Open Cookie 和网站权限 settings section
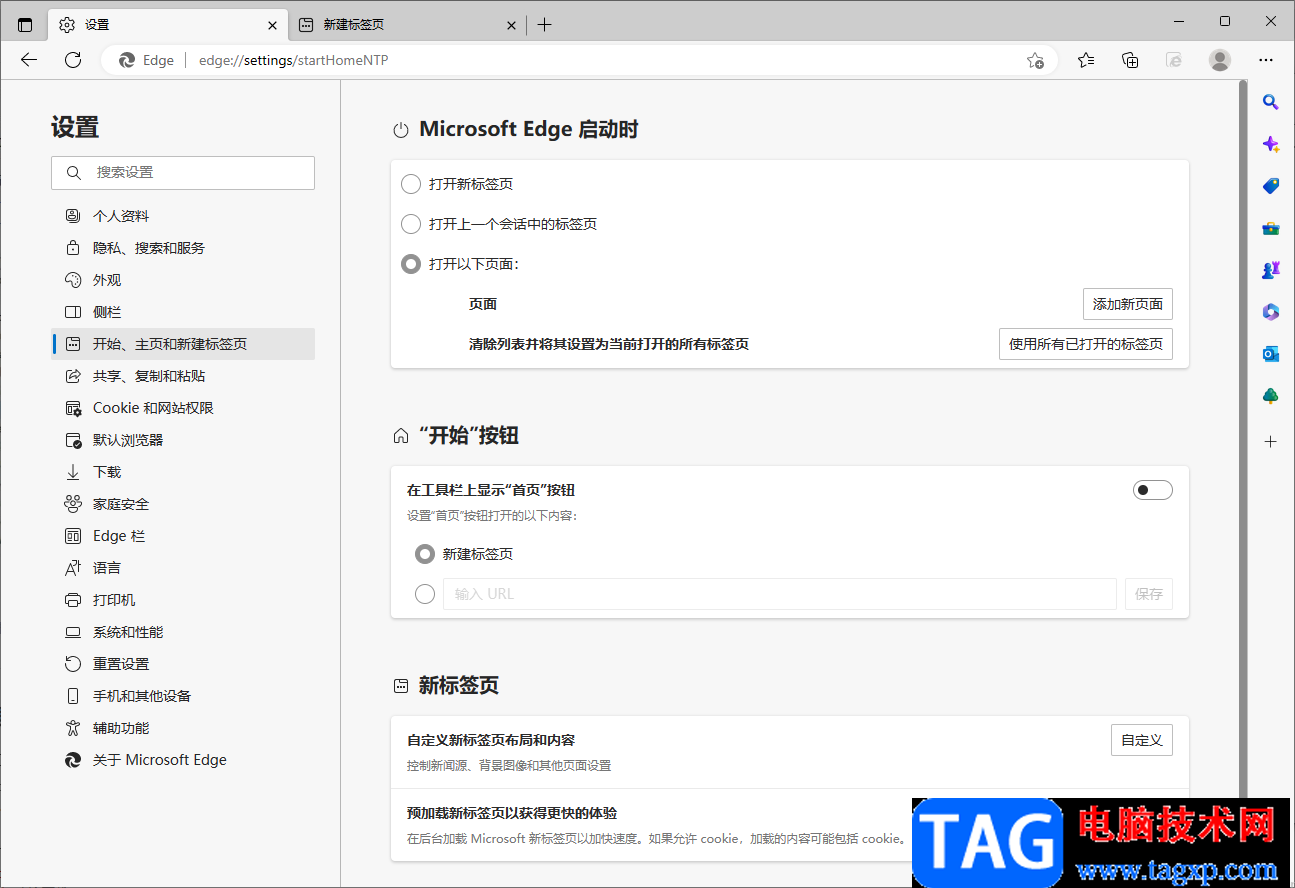Screen dimensions: 1295x888 pos(183,408)
